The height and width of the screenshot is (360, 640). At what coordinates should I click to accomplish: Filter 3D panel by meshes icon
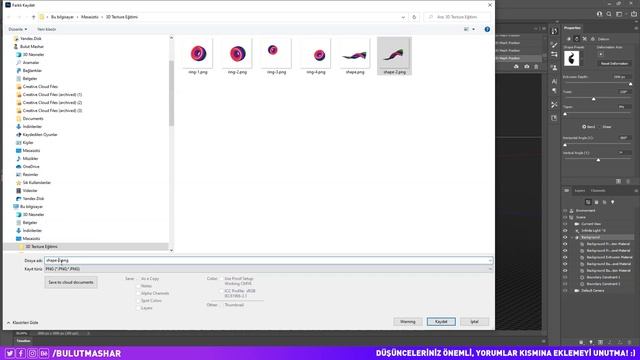[596, 202]
